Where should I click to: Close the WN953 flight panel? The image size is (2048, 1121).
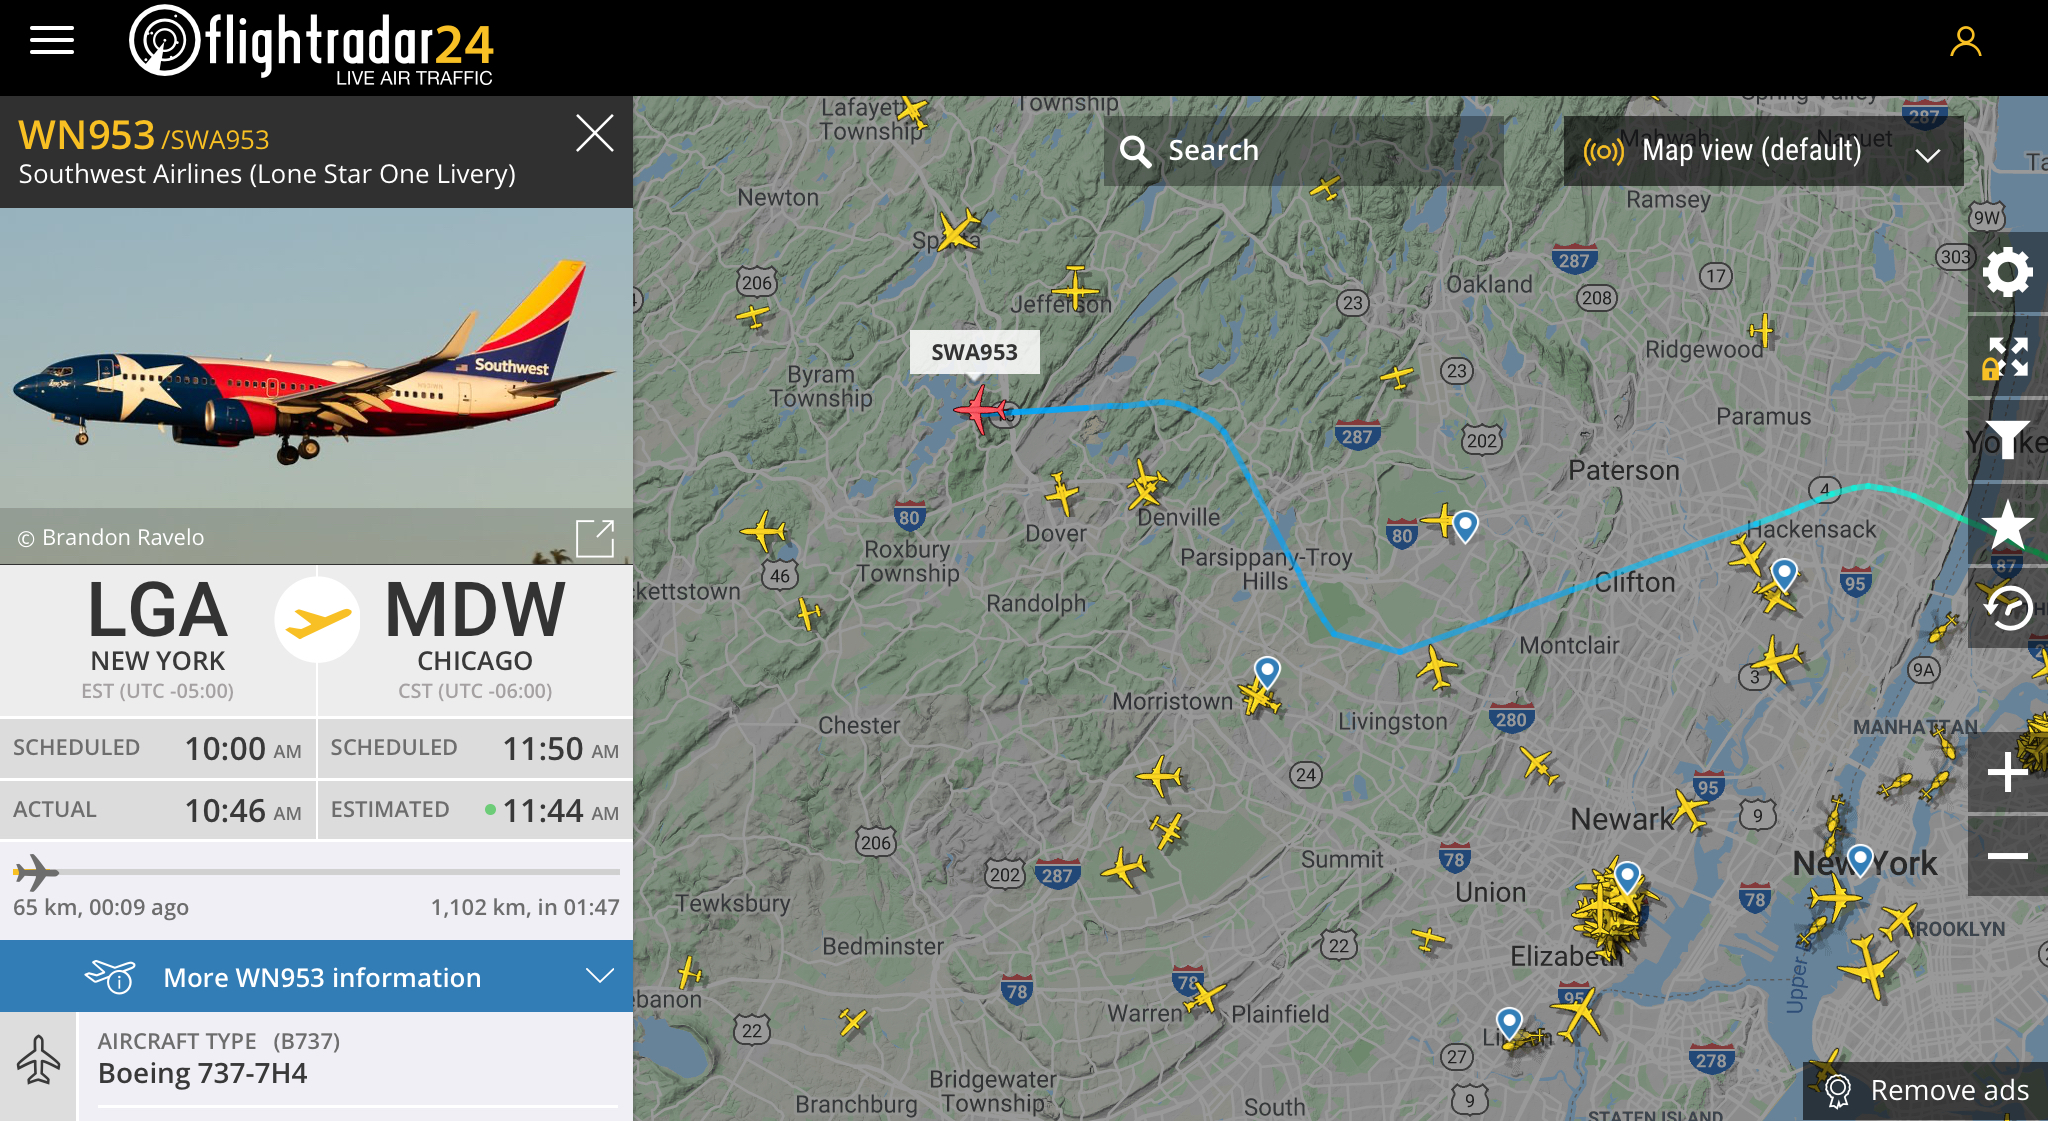tap(595, 133)
